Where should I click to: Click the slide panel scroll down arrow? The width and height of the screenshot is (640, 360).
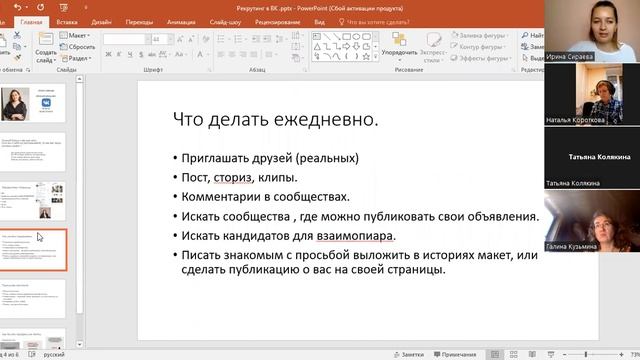[x=80, y=344]
